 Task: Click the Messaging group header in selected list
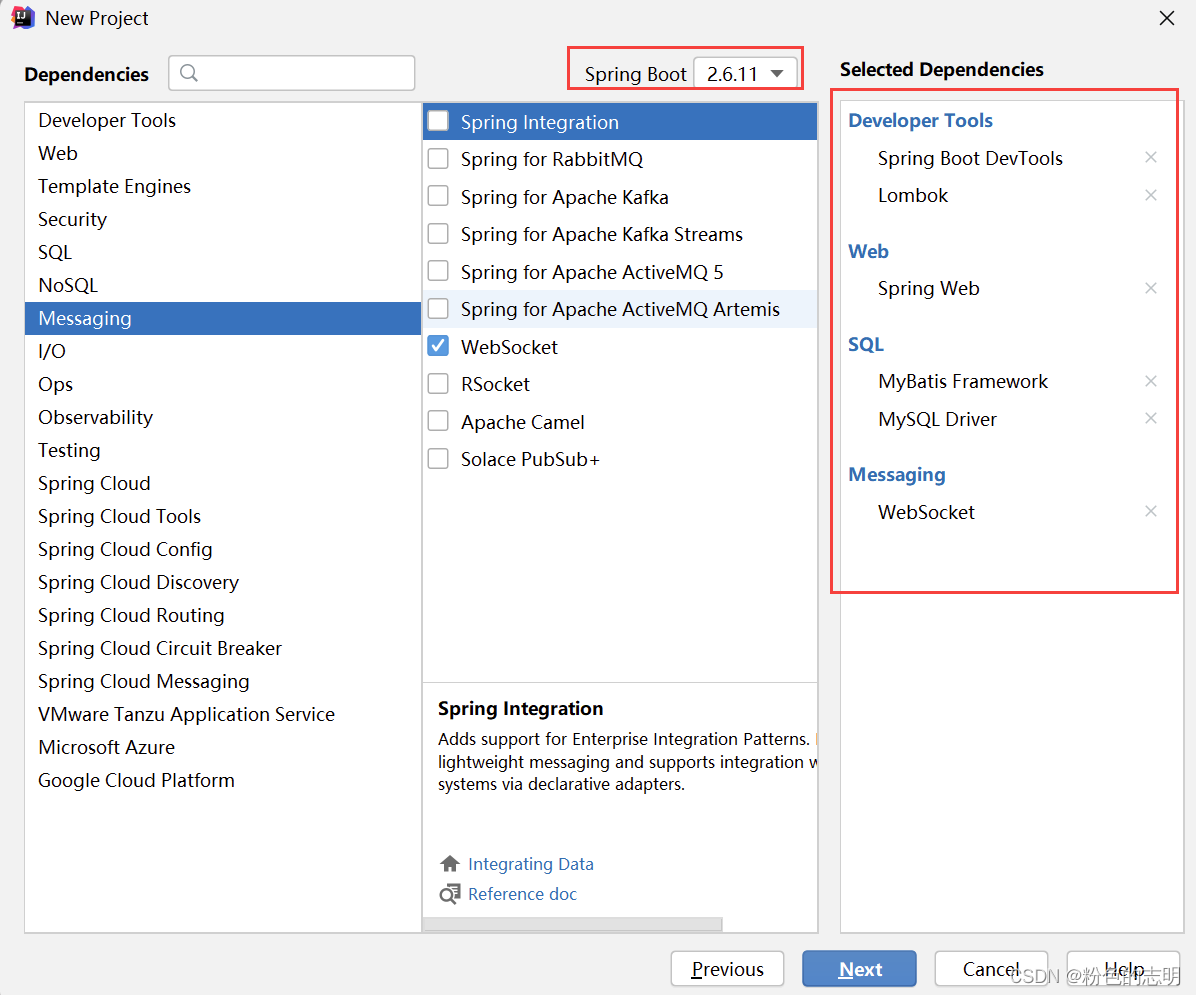coord(897,475)
